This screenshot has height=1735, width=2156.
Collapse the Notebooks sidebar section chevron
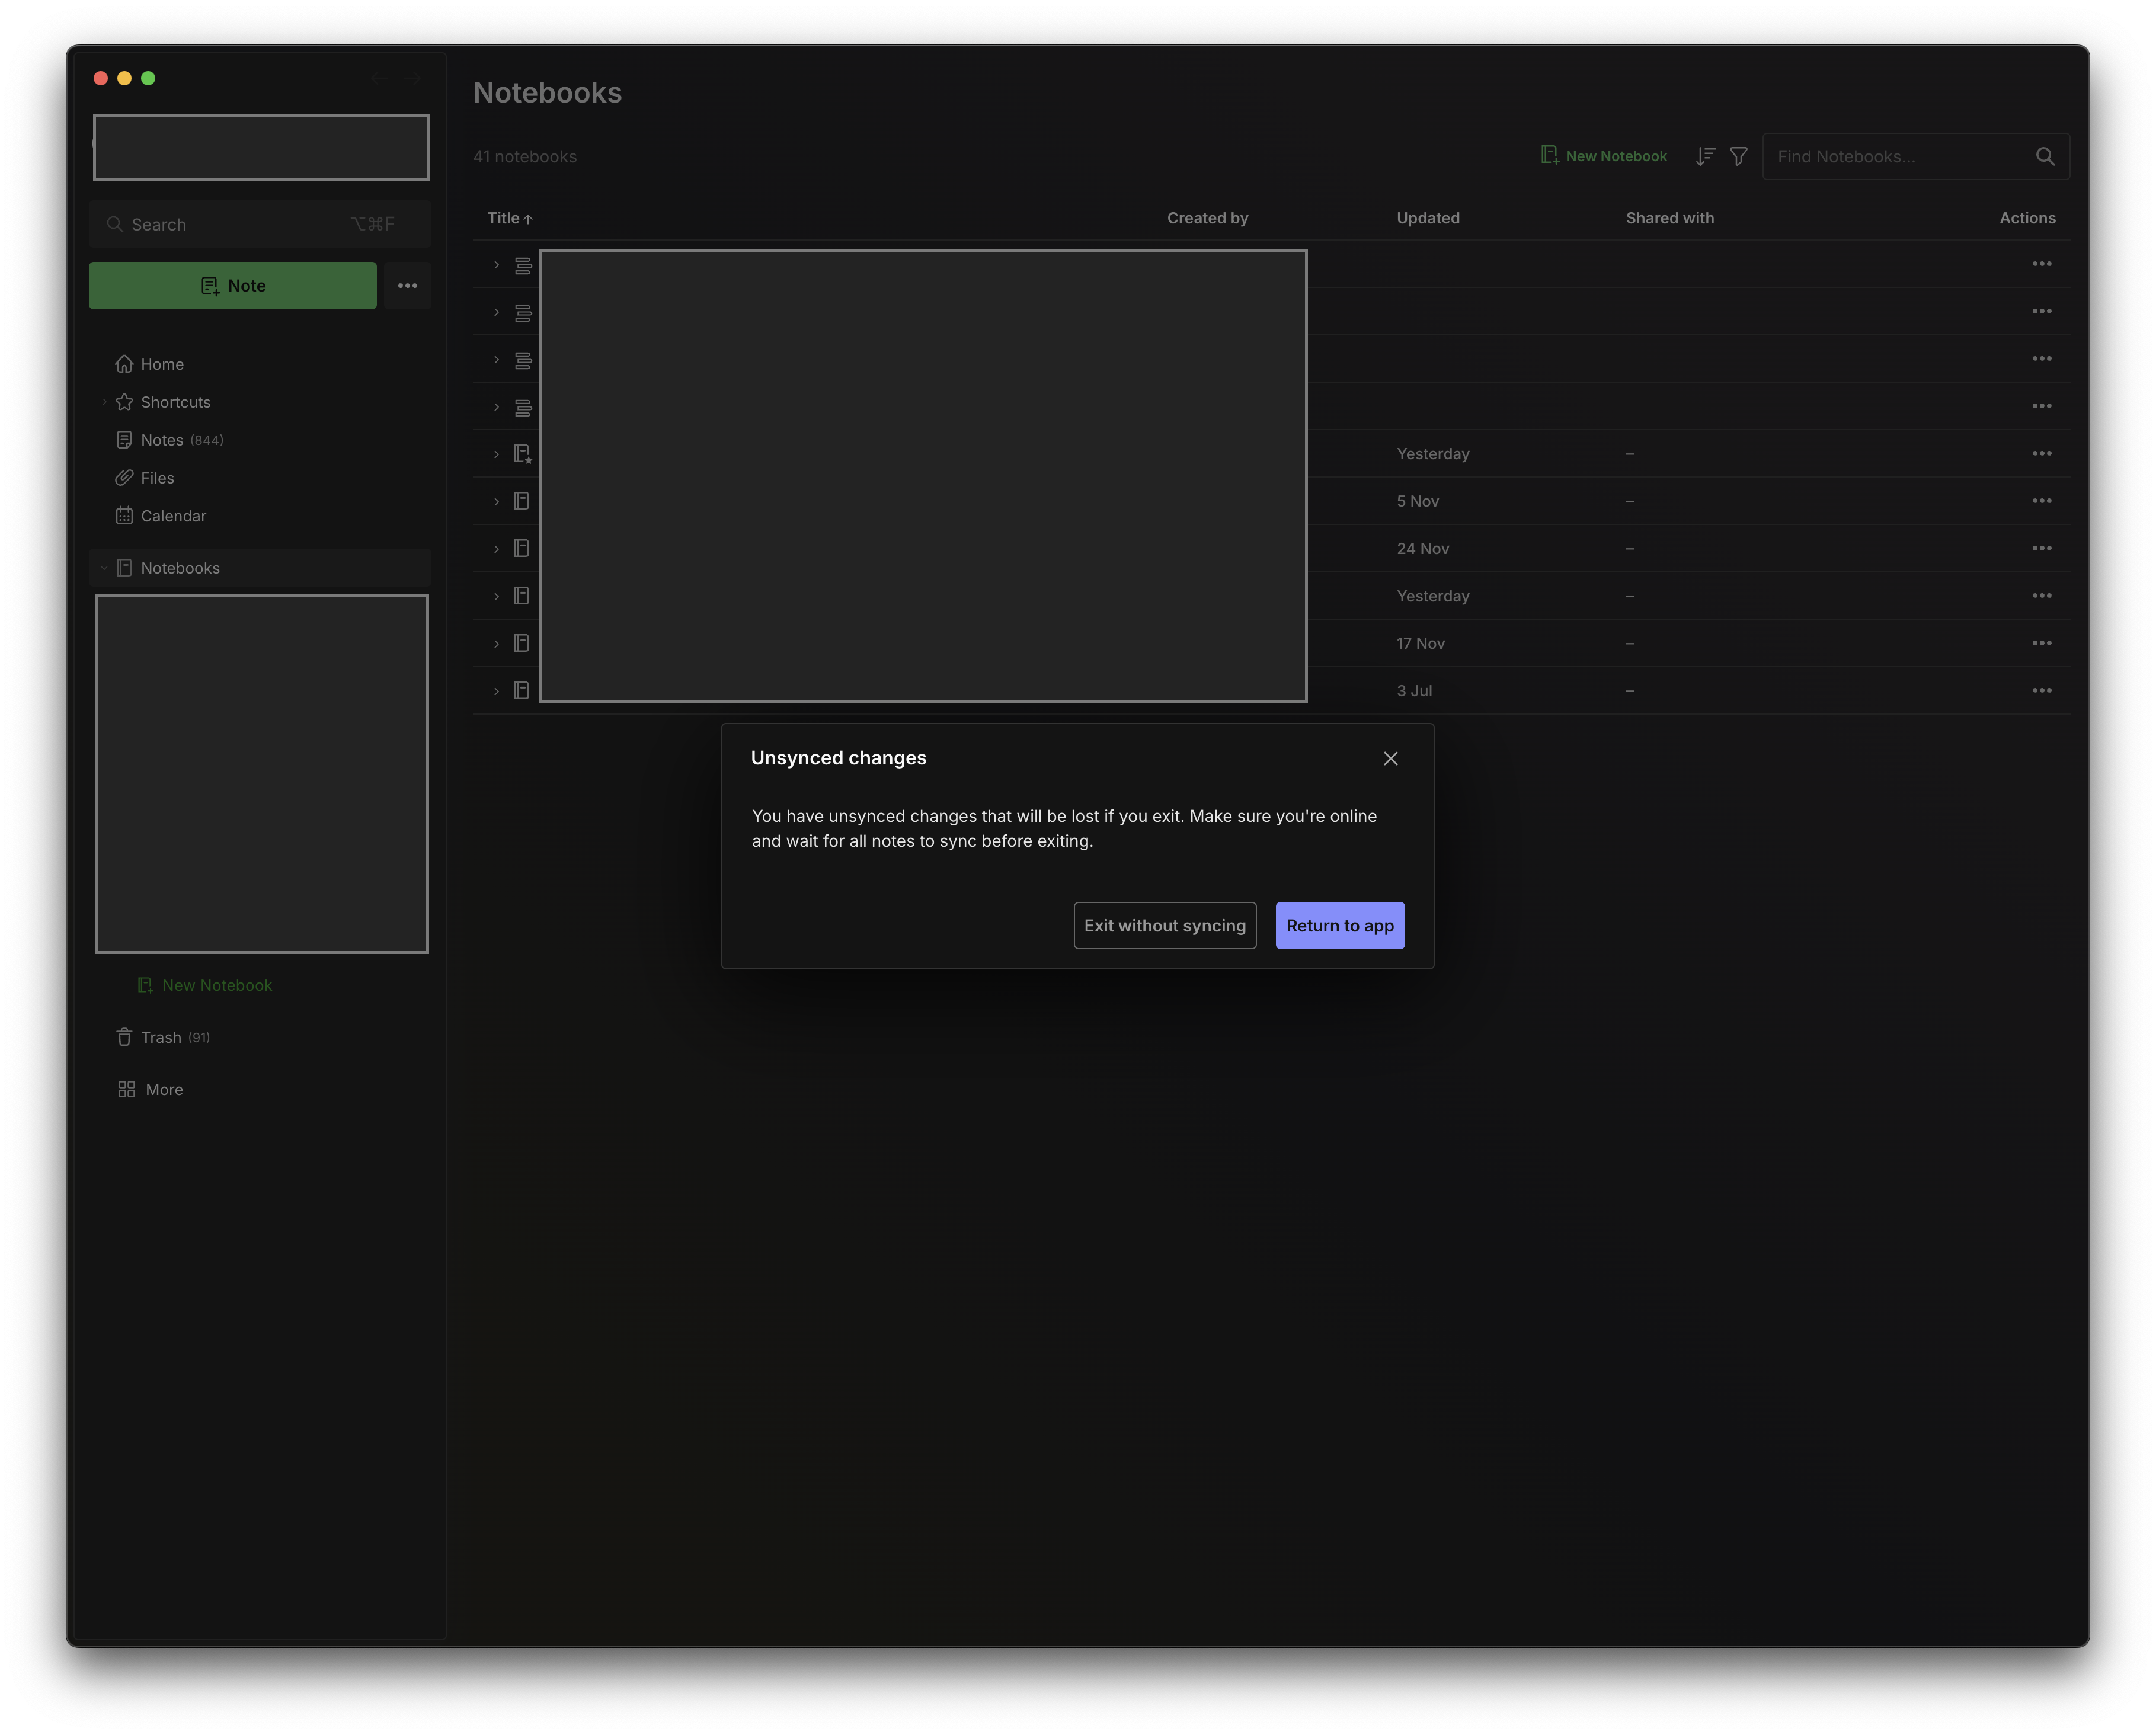point(104,568)
